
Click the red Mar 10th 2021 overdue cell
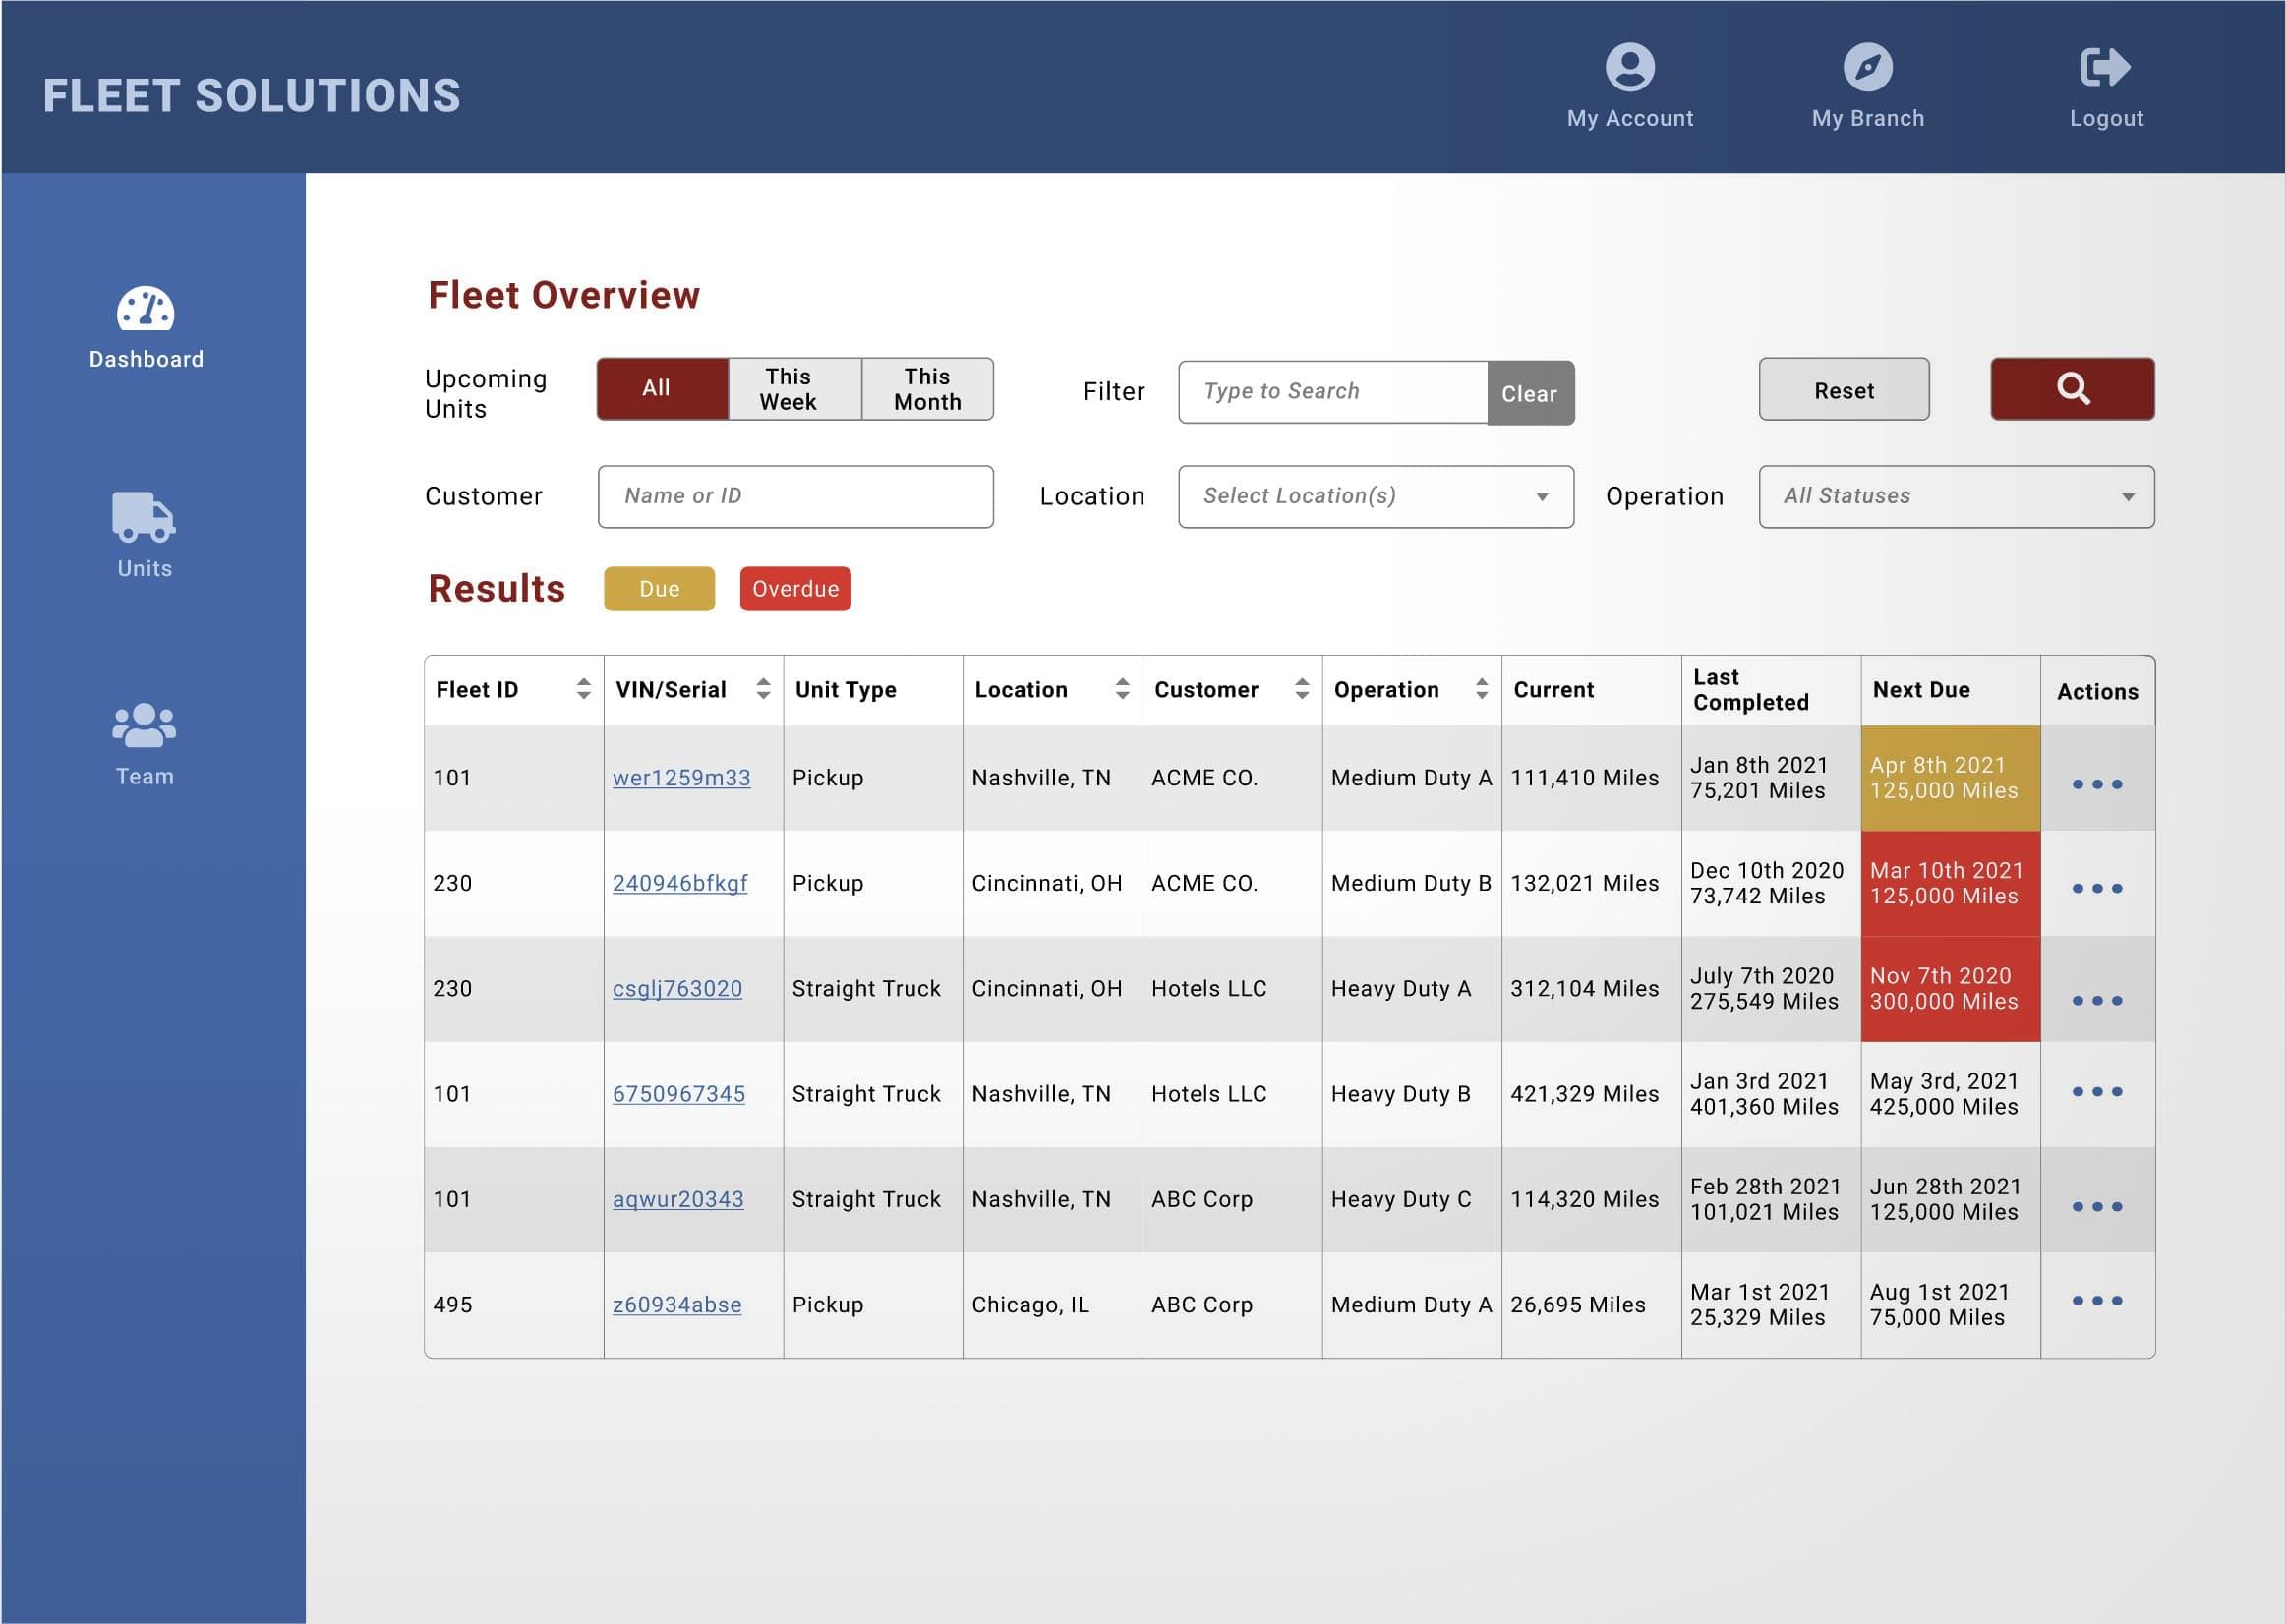point(1950,883)
